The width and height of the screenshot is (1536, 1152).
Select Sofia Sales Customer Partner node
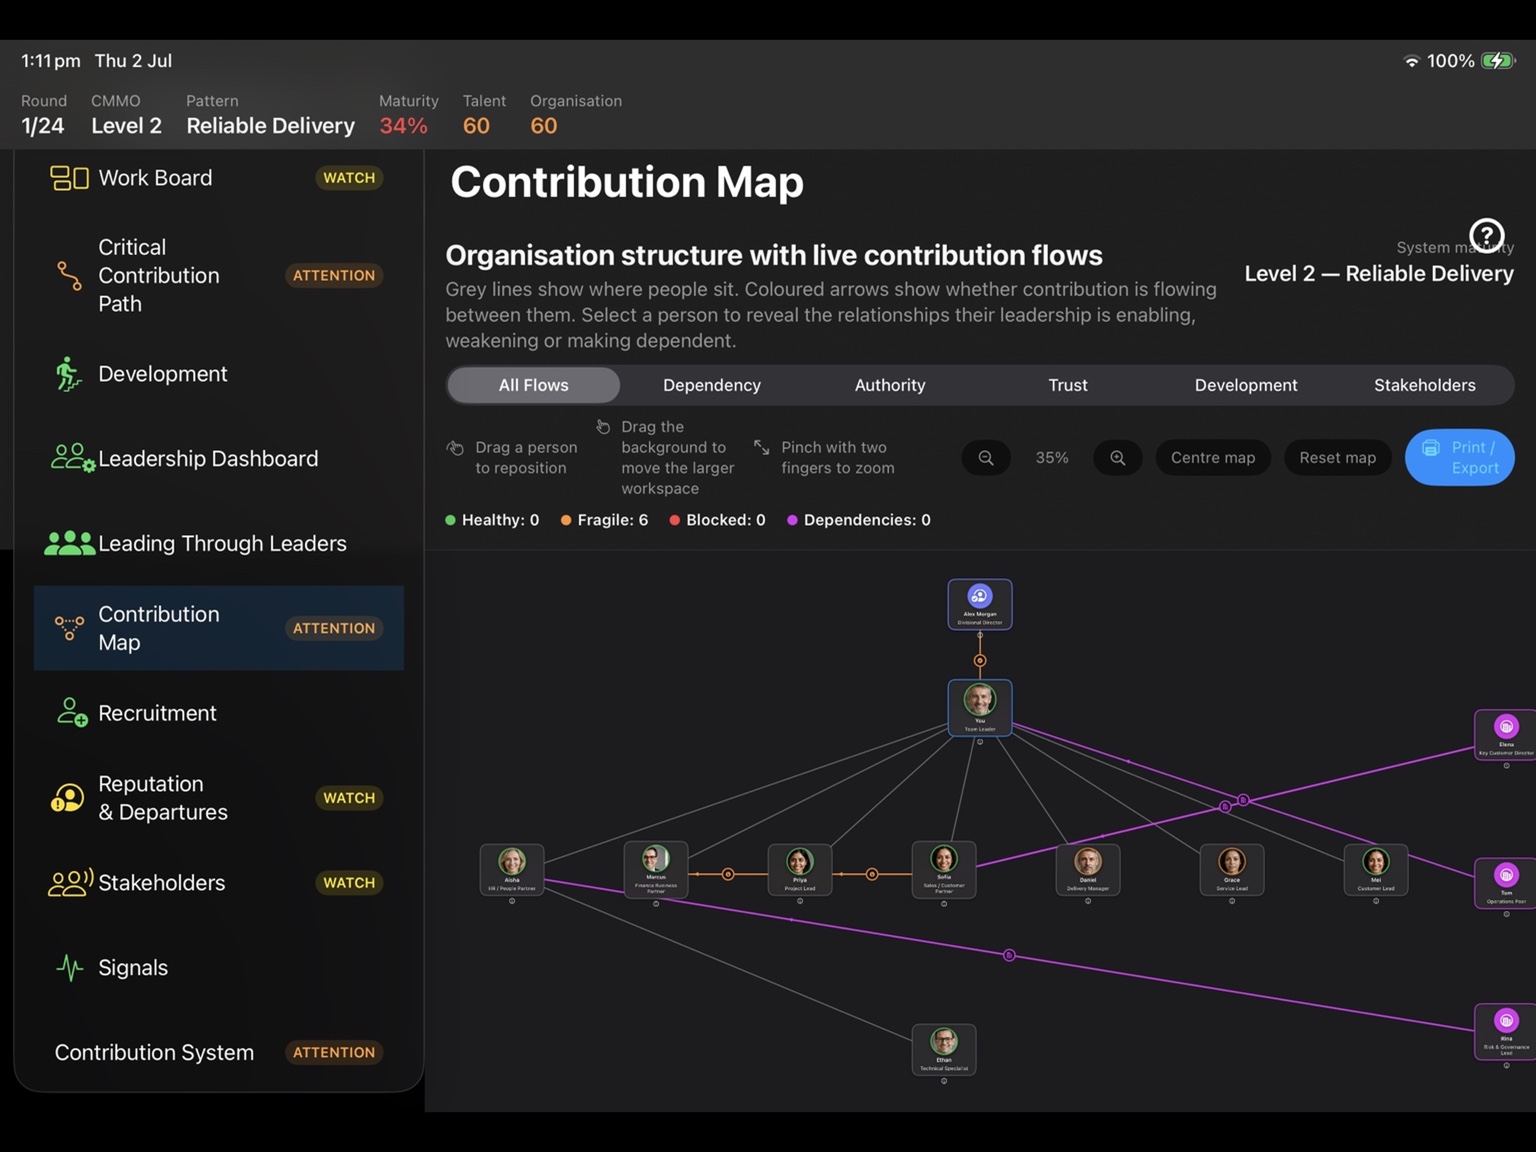(944, 869)
